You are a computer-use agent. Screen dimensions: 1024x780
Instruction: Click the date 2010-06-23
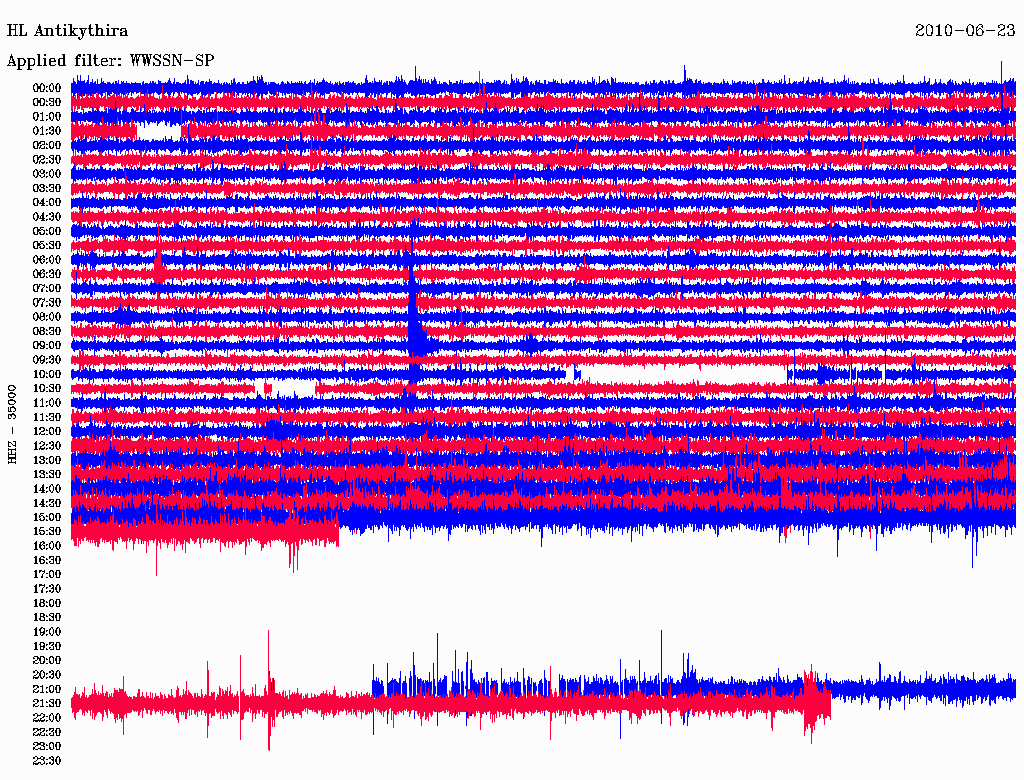(965, 30)
